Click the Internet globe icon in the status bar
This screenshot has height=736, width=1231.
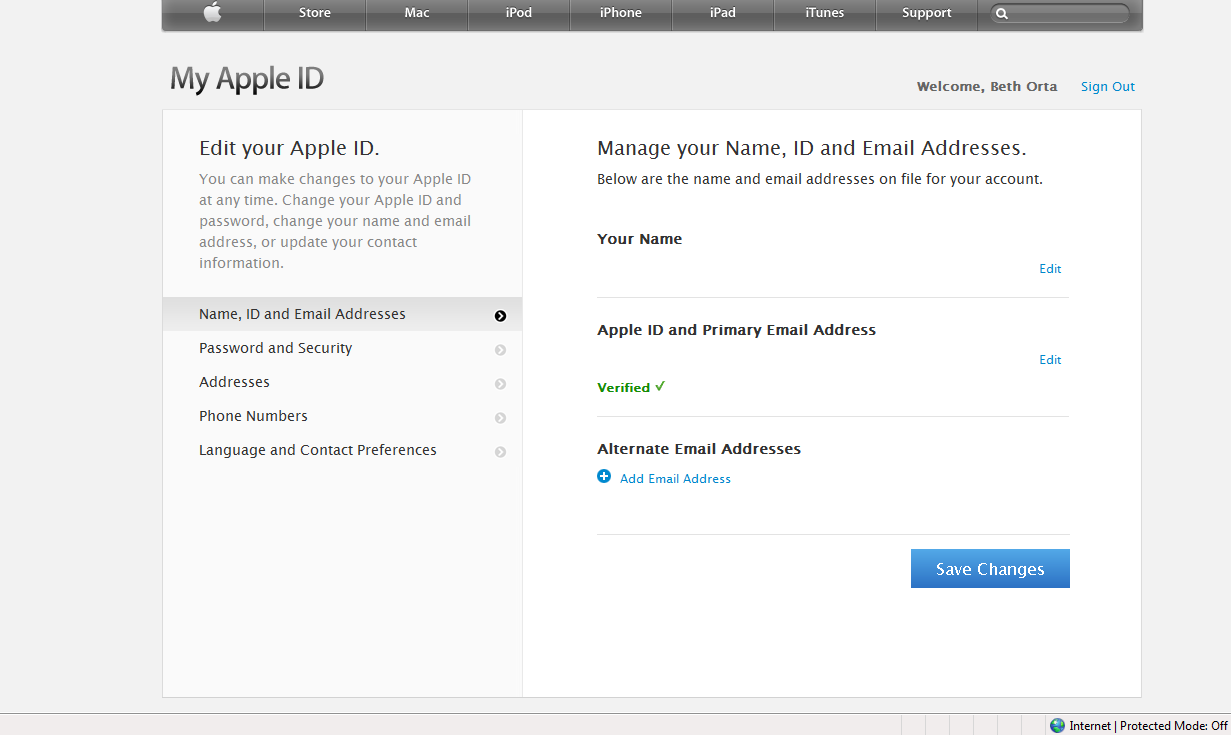tap(1057, 725)
